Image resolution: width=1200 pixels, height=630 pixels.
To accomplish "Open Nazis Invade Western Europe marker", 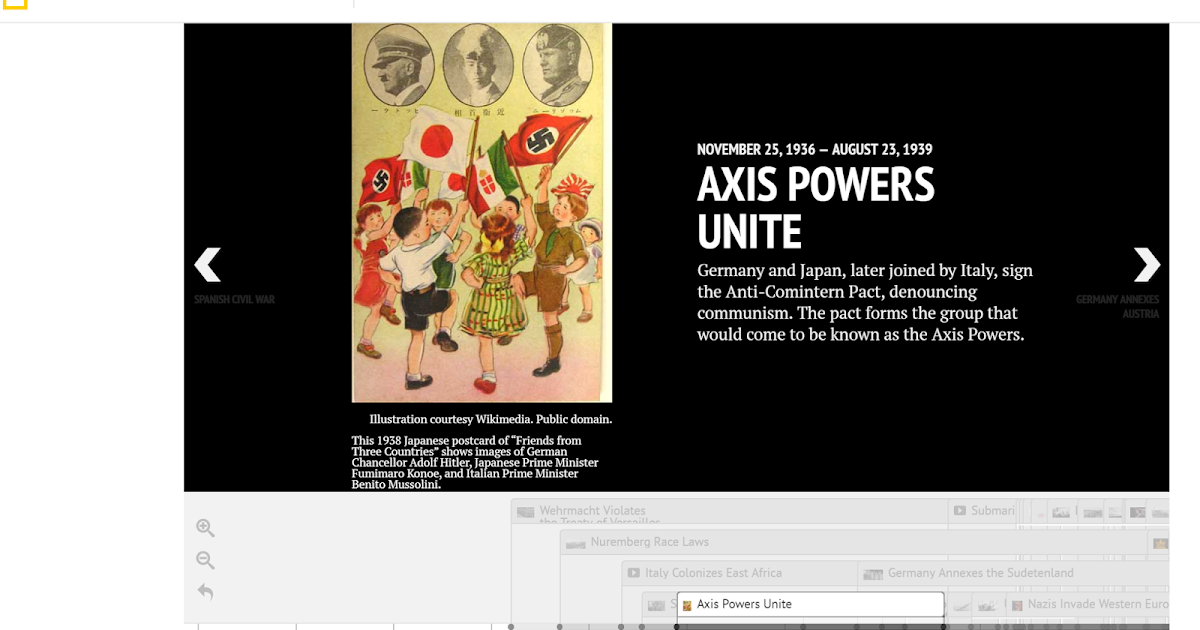I will (1088, 605).
